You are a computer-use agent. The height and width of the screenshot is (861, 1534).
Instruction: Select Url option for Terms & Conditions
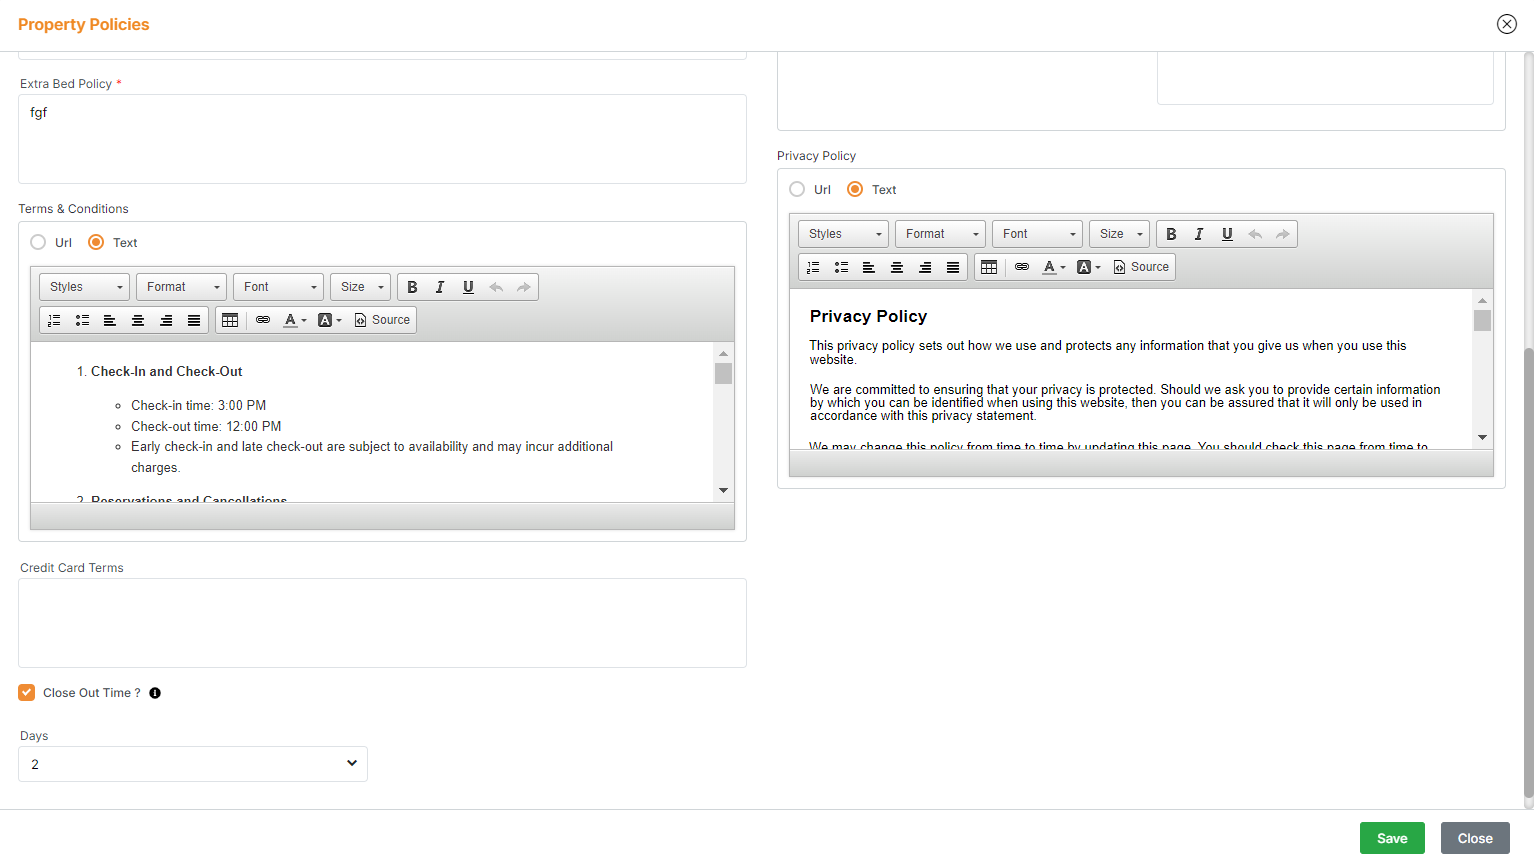point(38,242)
